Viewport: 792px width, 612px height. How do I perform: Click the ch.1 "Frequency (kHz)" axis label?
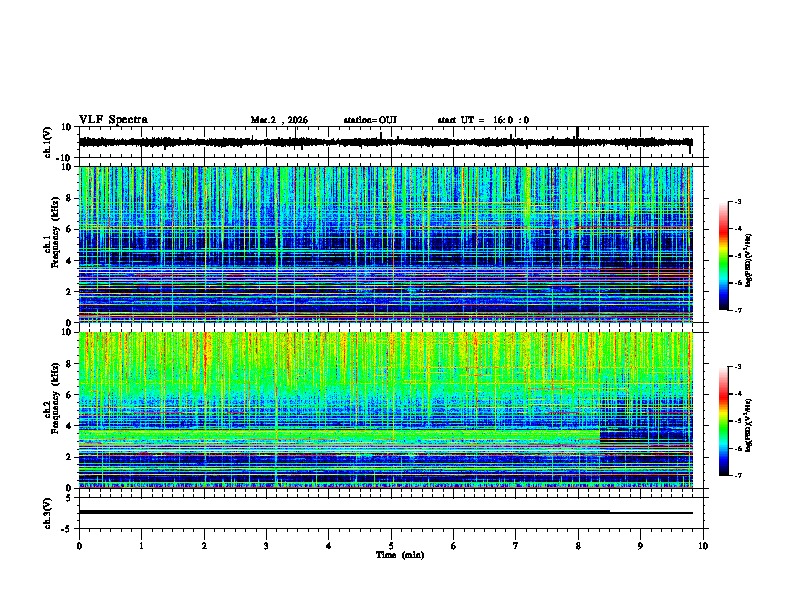pyautogui.click(x=56, y=232)
